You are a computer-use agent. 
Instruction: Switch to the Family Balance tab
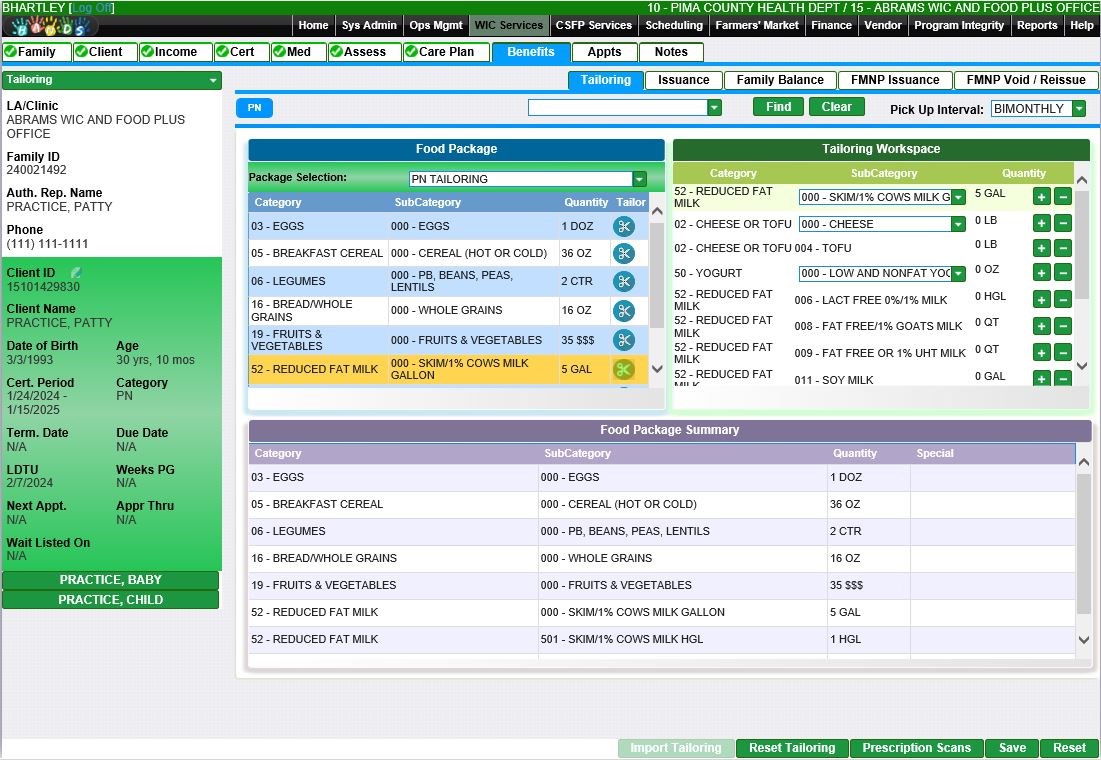point(780,80)
